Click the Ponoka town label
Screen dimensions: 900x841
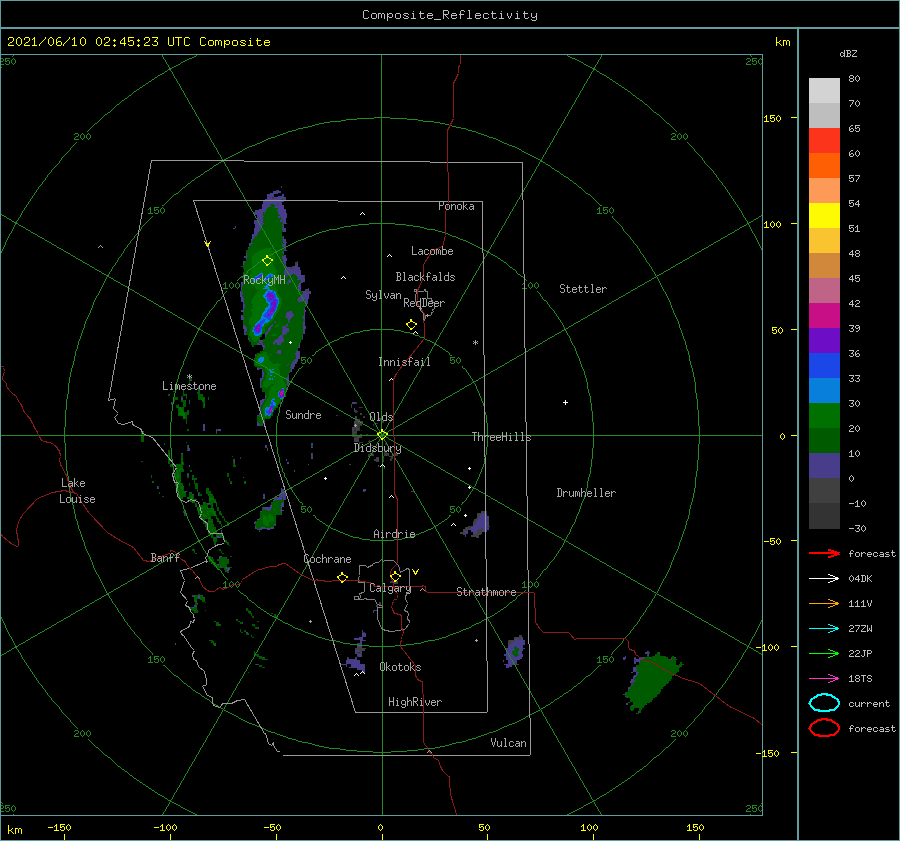456,206
